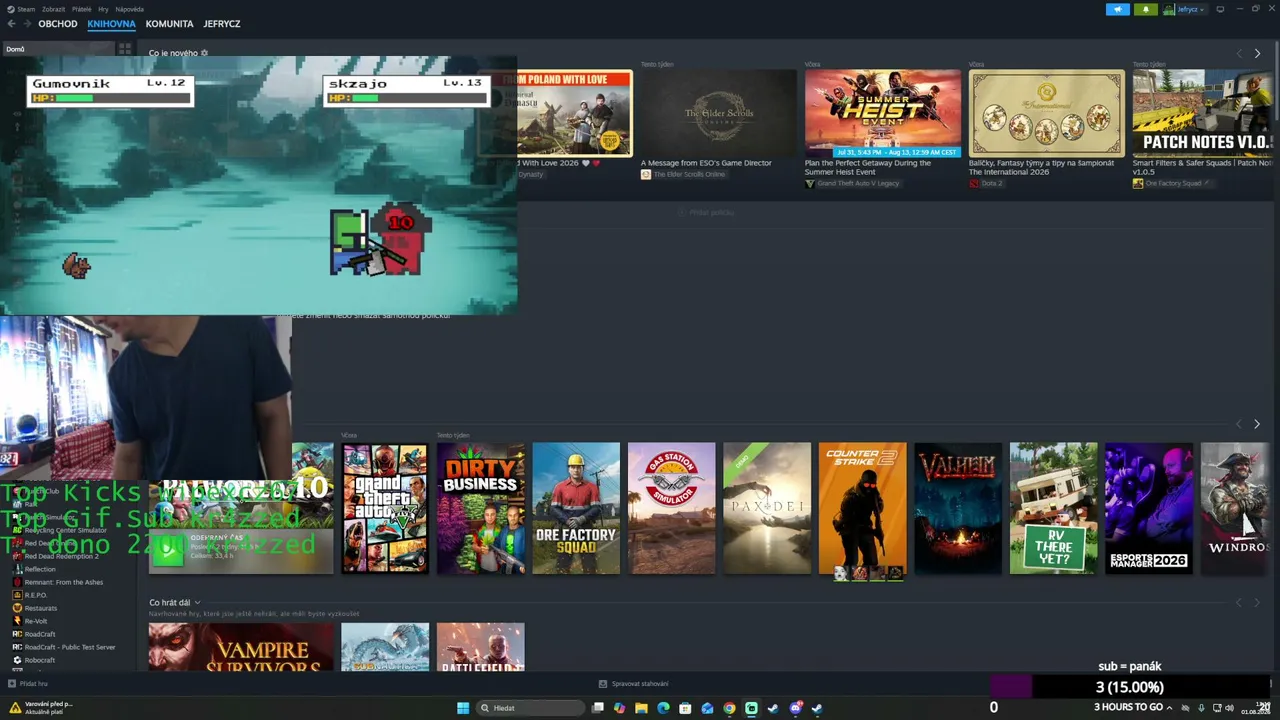1280x720 pixels.
Task: Open Spravovat stahování downloads manager
Action: [634, 684]
